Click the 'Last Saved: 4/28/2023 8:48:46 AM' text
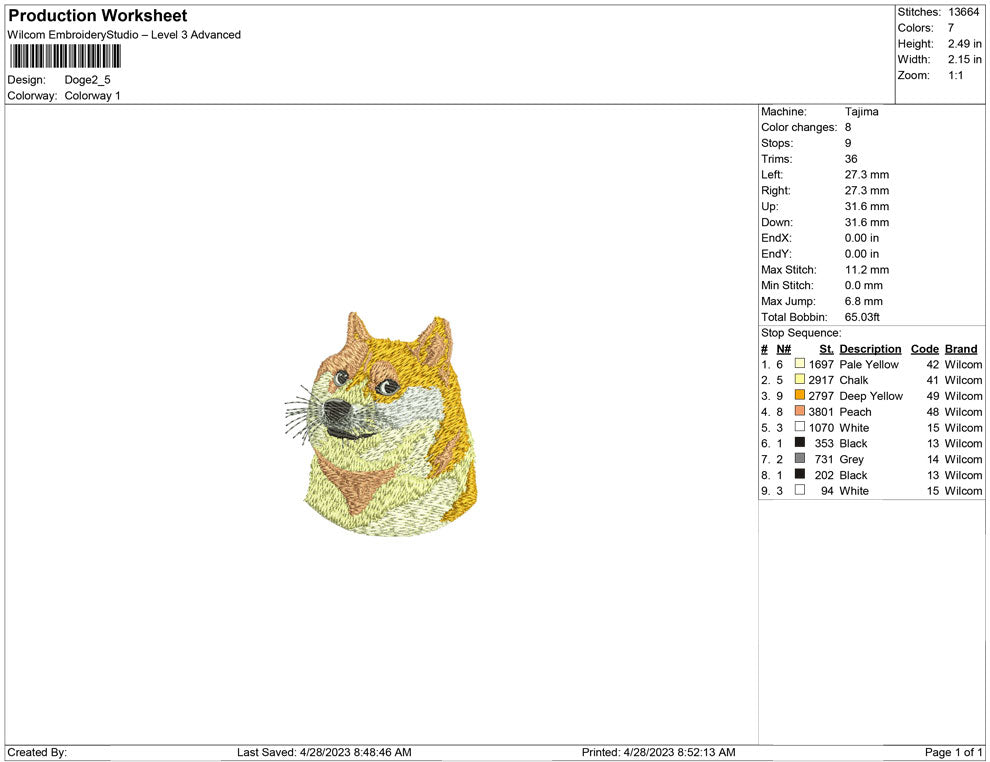990x762 pixels. coord(324,752)
